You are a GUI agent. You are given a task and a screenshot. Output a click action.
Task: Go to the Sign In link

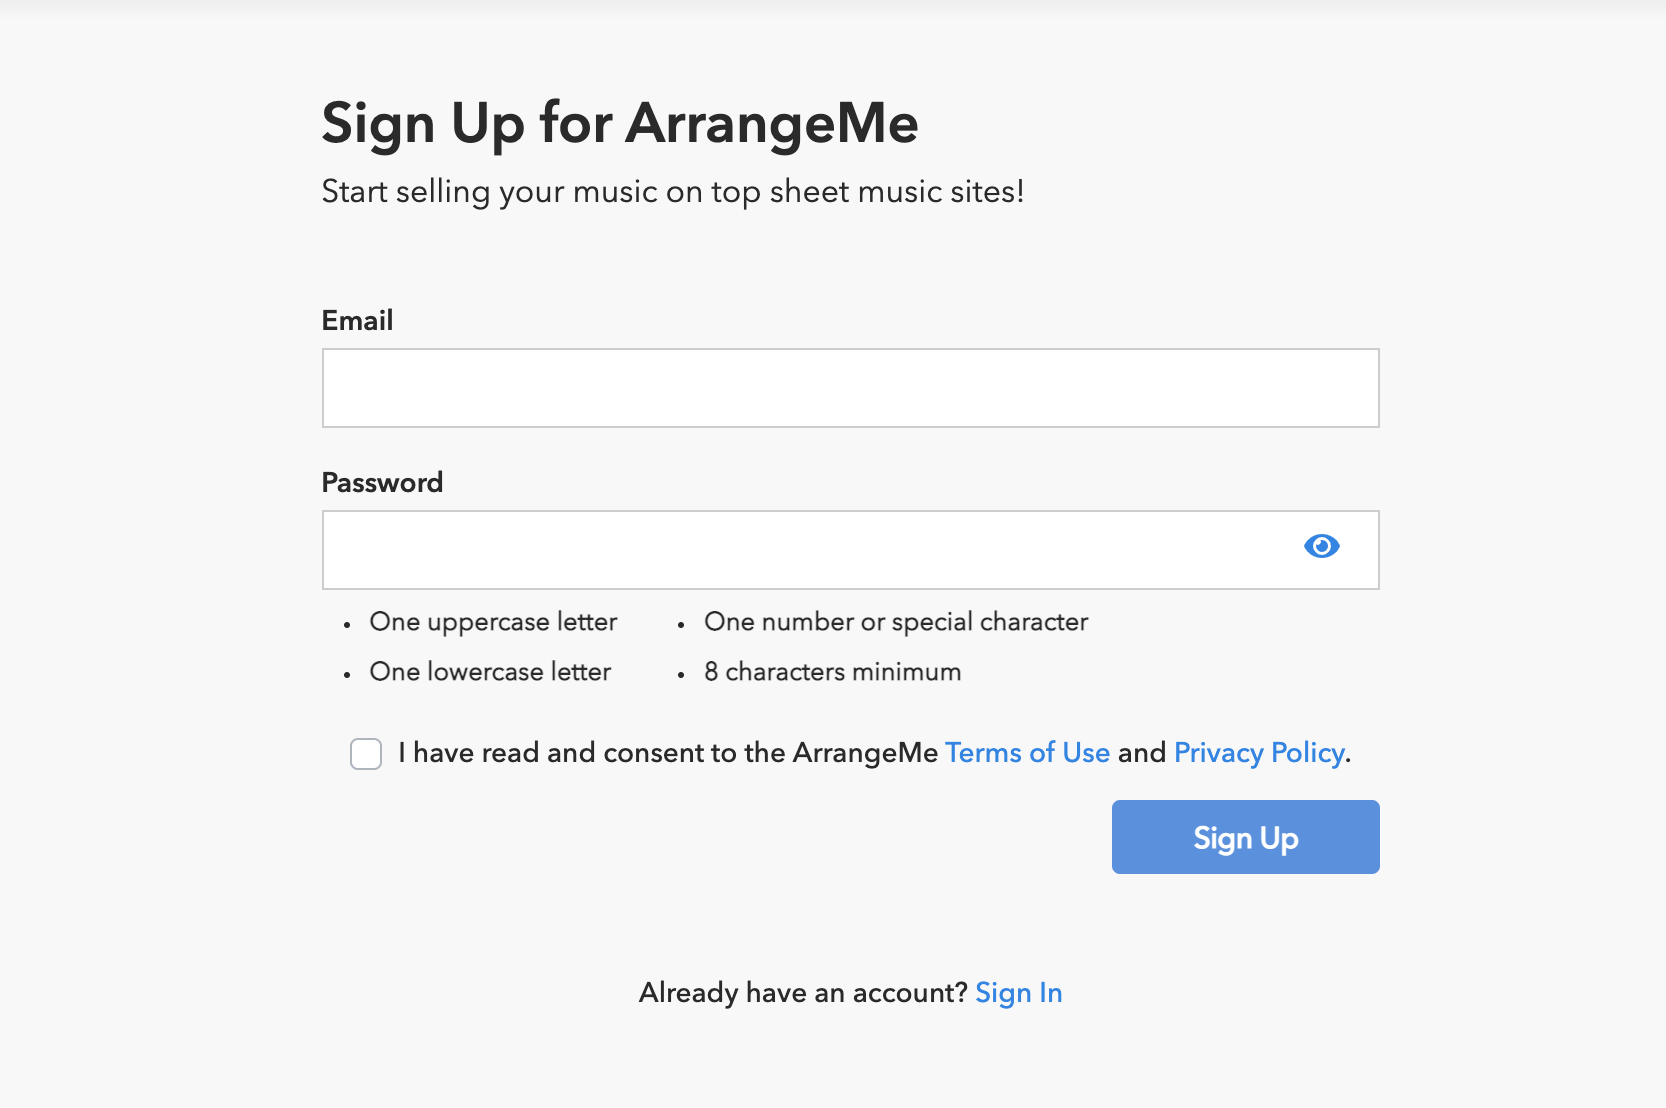pyautogui.click(x=1018, y=993)
